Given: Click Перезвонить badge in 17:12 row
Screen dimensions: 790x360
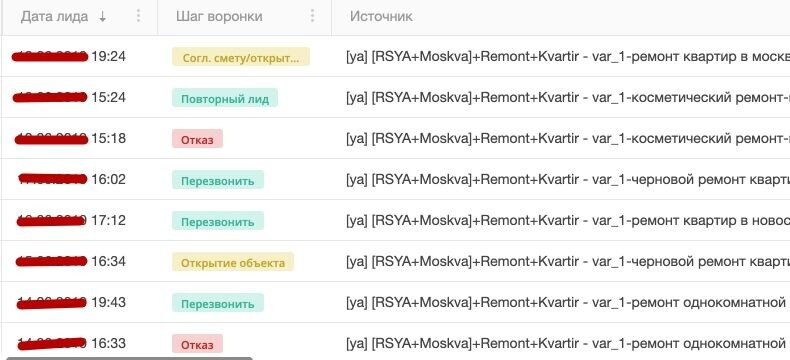Looking at the screenshot, I should (x=218, y=221).
